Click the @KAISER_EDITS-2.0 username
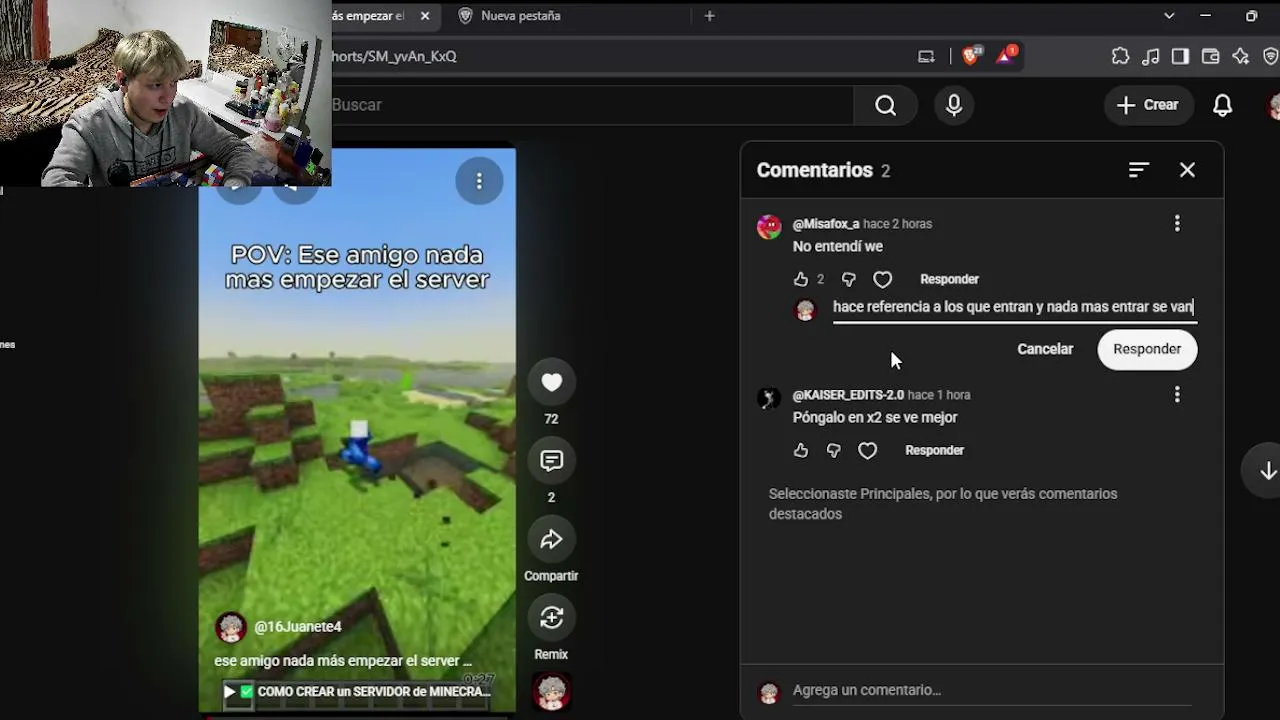This screenshot has width=1280, height=720. pyautogui.click(x=848, y=395)
